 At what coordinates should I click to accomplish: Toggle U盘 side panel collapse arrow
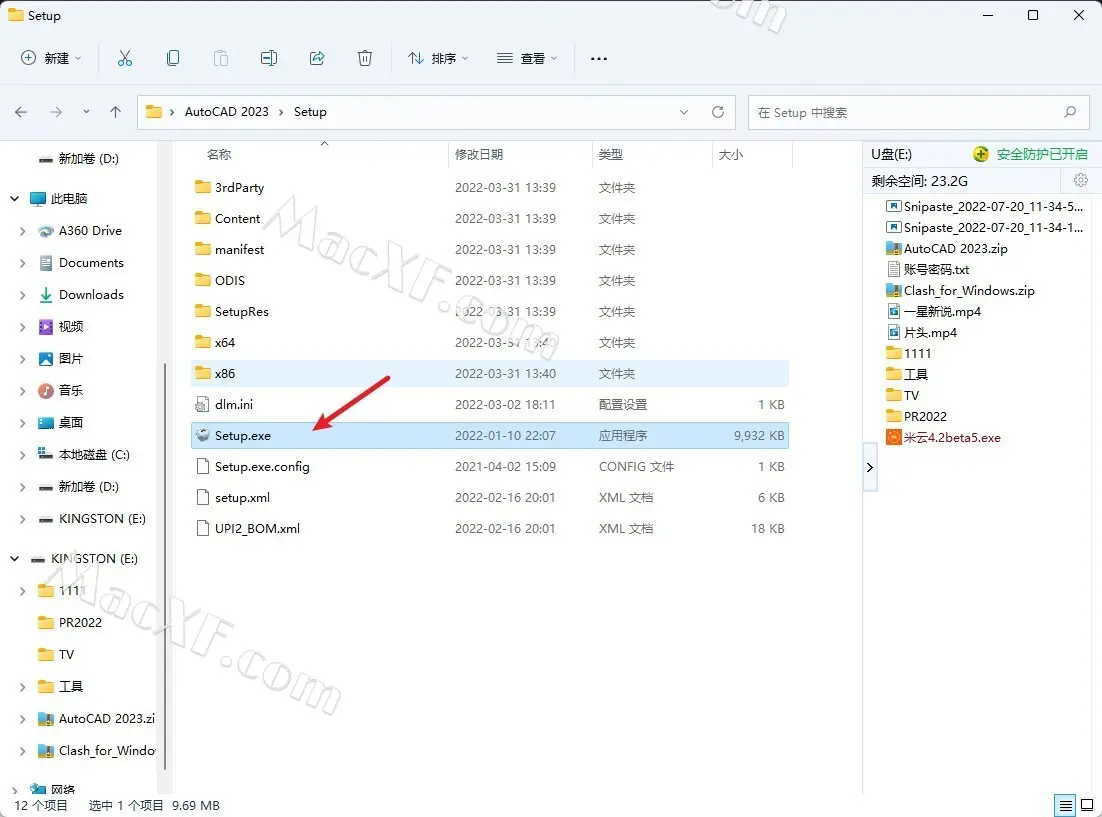tap(869, 467)
